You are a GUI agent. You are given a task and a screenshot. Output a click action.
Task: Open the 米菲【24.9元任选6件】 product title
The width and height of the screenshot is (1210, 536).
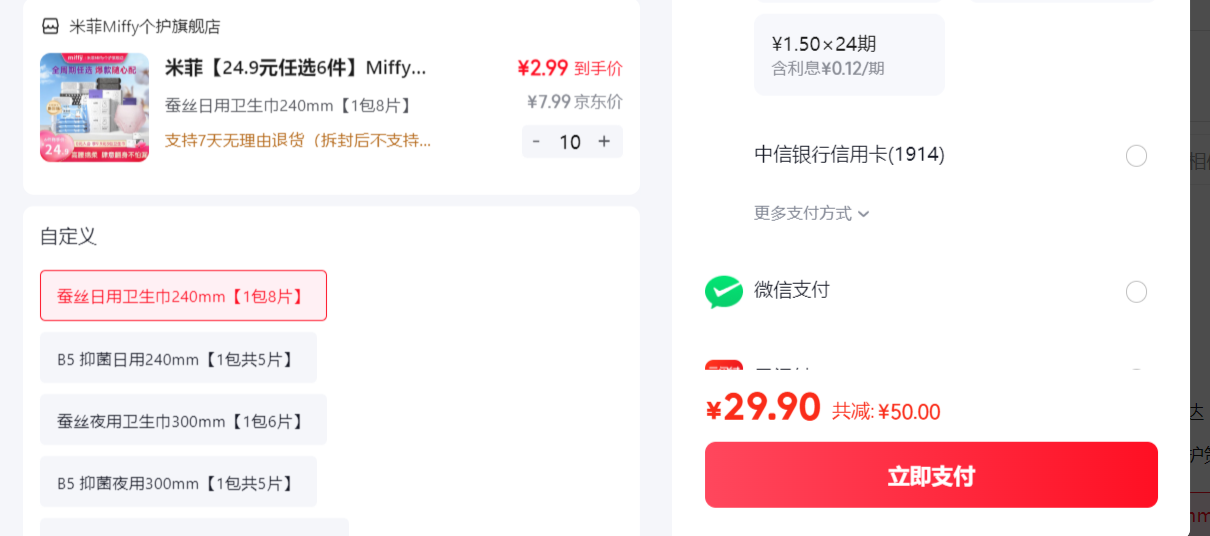tap(296, 68)
